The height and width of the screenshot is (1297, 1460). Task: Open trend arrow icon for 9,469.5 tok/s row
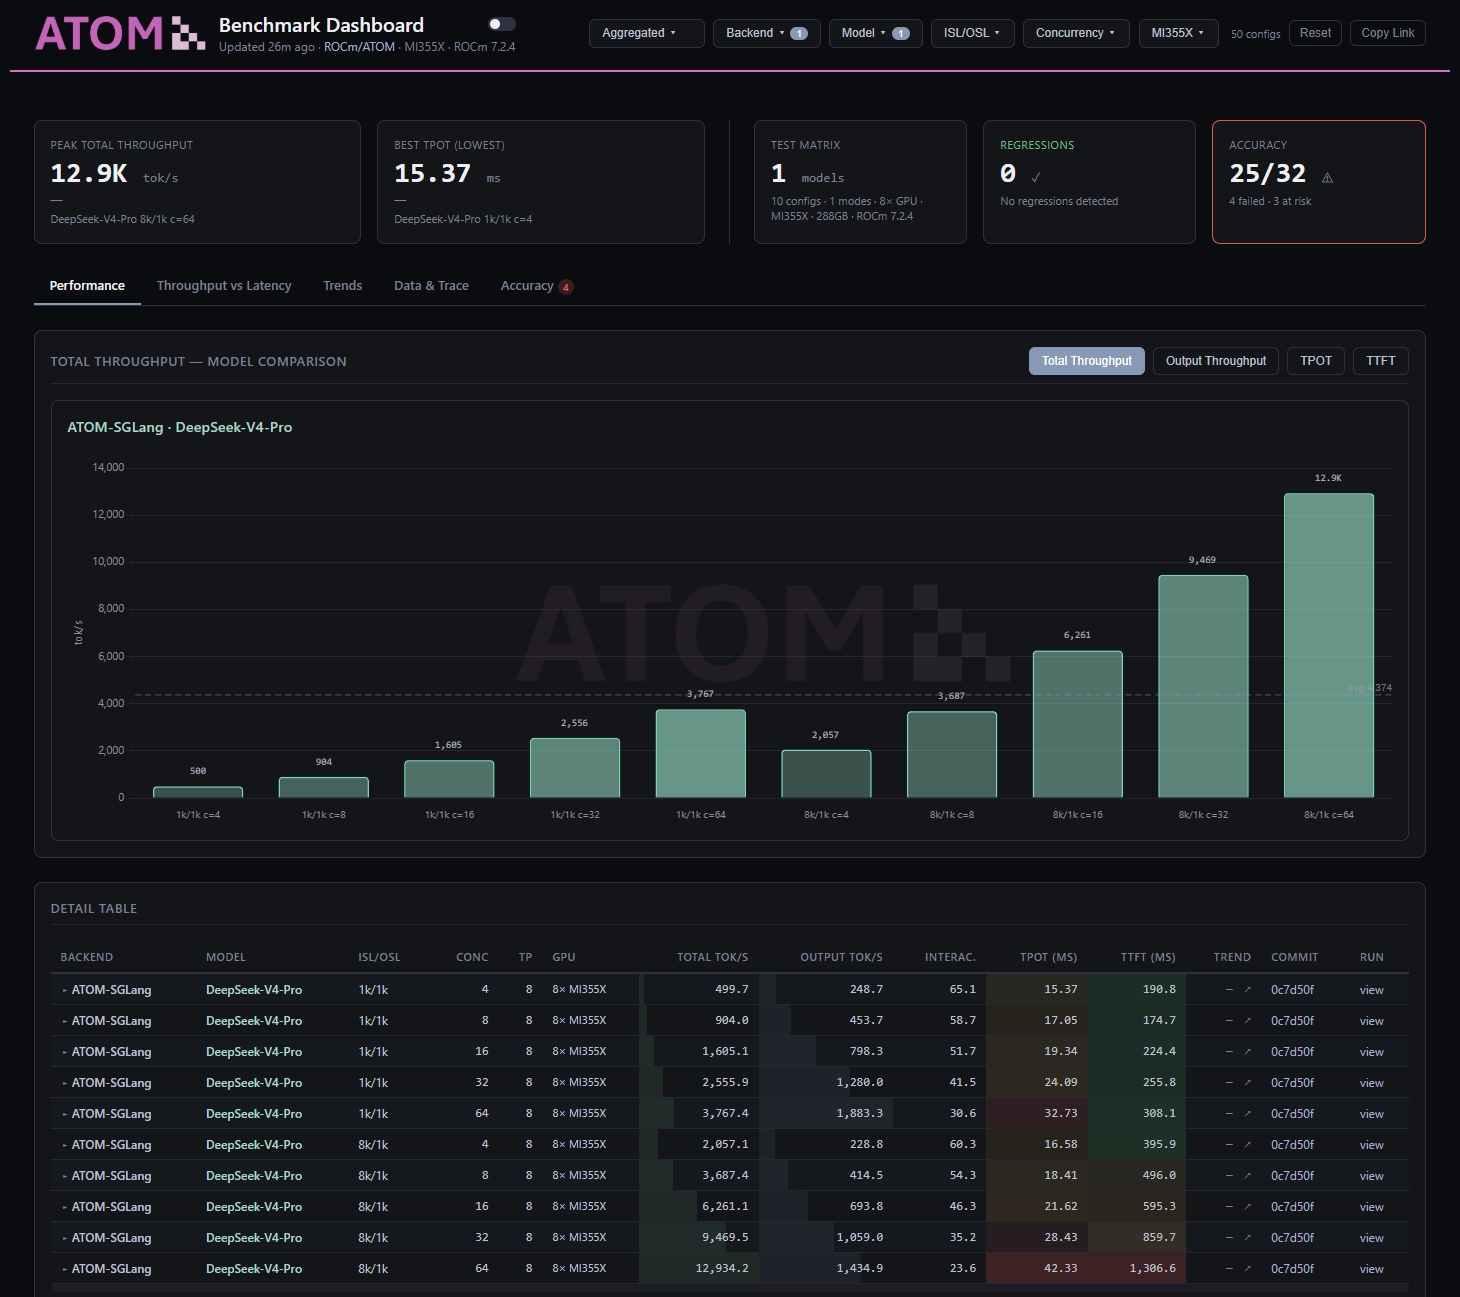tap(1247, 1238)
